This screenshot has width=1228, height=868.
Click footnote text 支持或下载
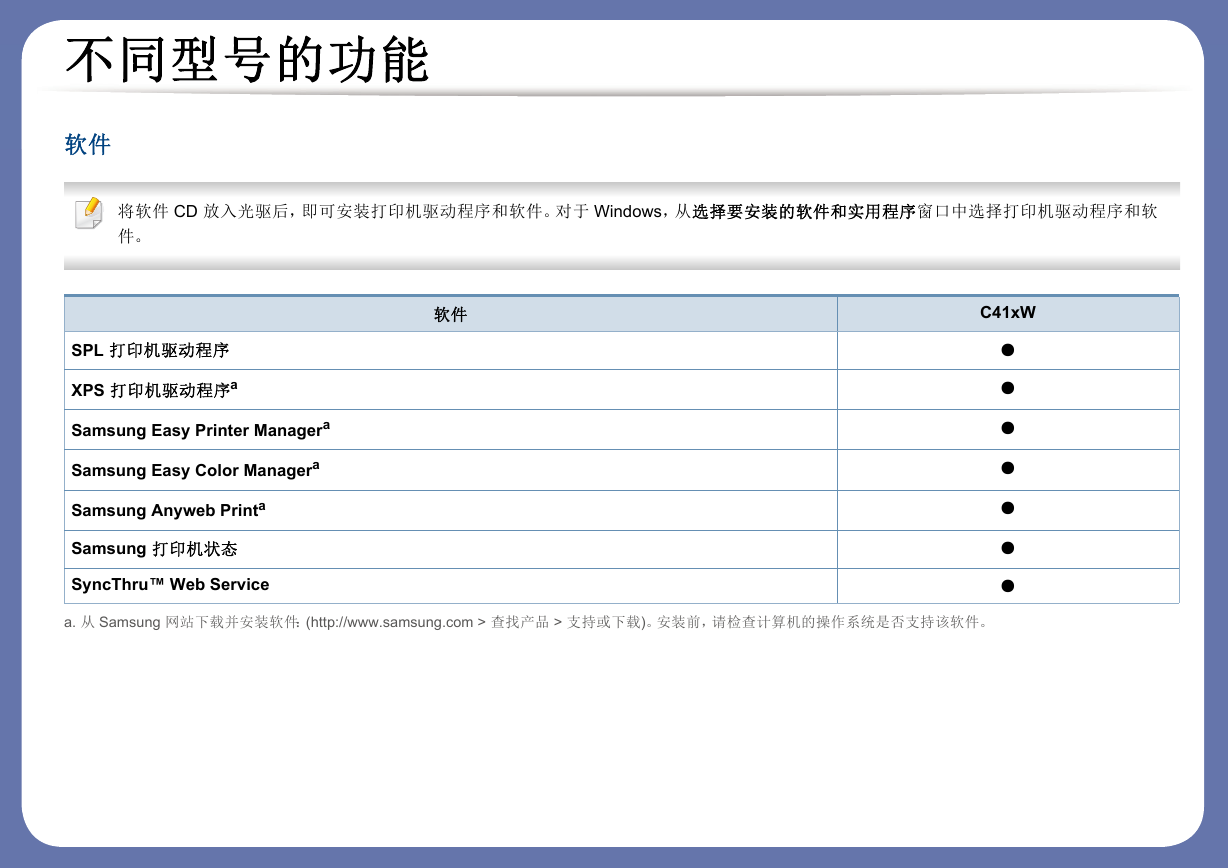(x=603, y=622)
